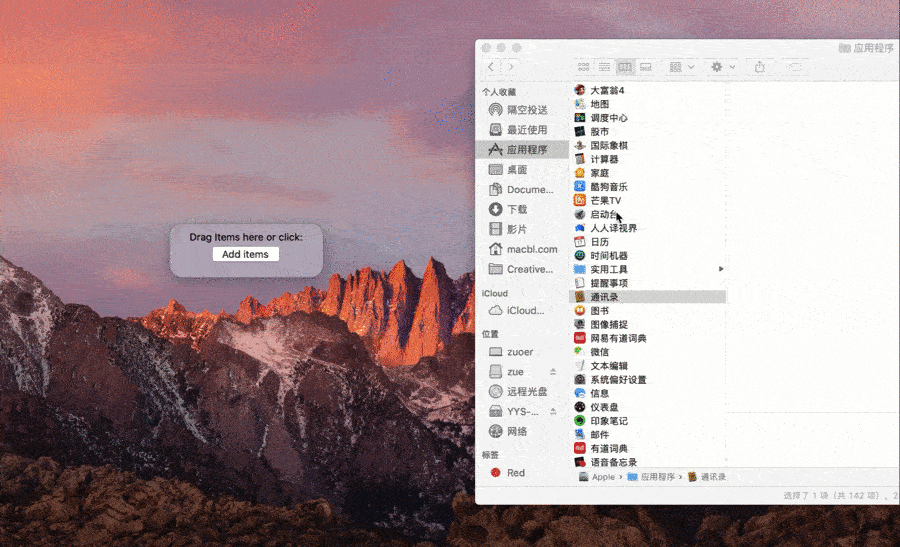Select 图书 app in list
The width and height of the screenshot is (900, 547).
649,311
